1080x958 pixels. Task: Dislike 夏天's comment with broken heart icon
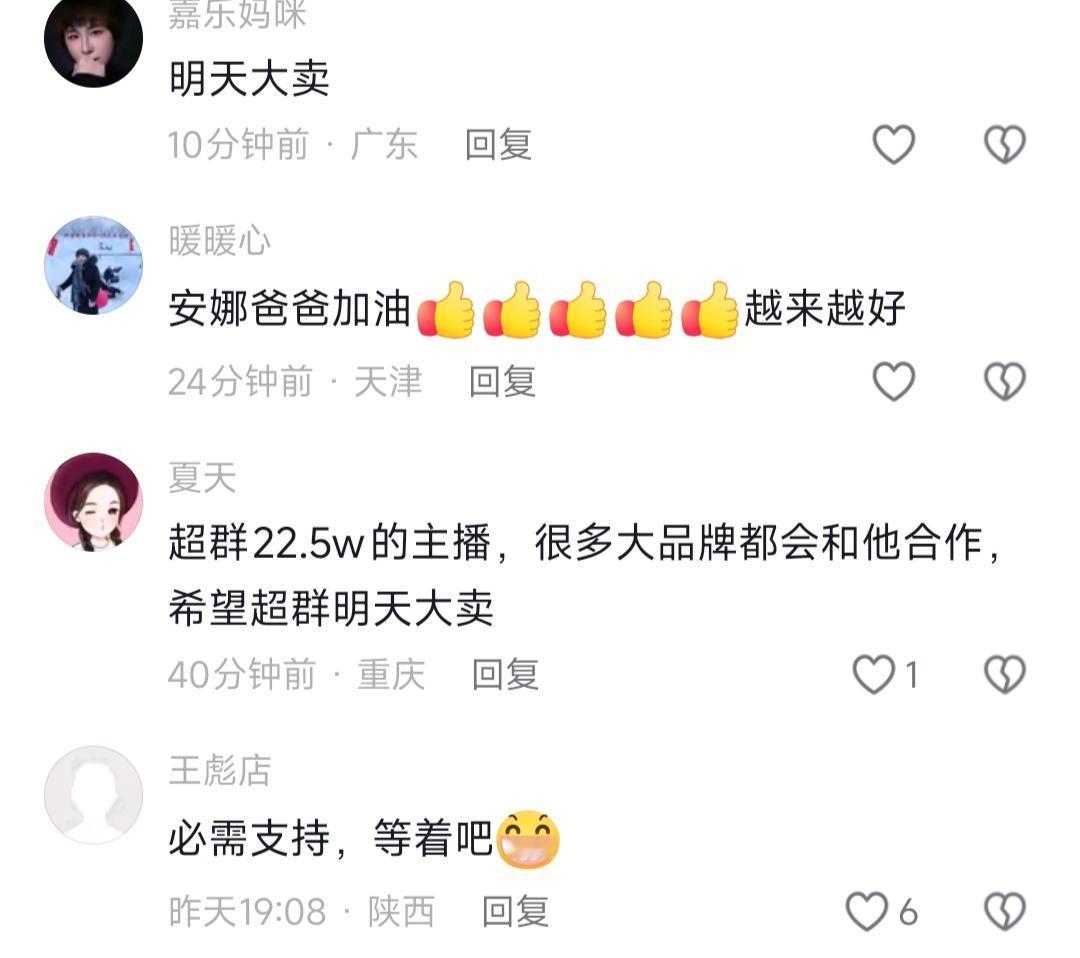click(x=1005, y=674)
